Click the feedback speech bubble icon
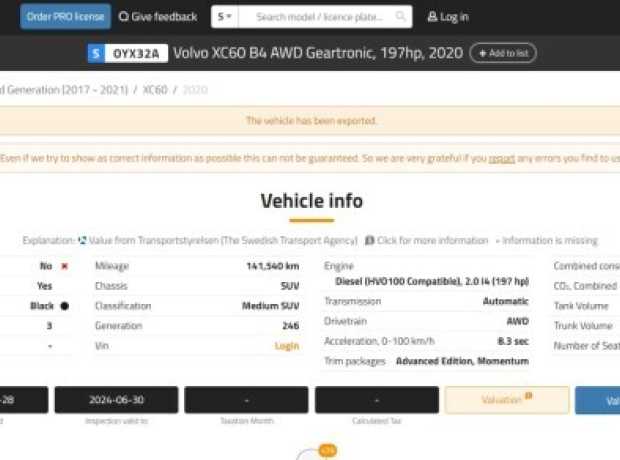Image resolution: width=620 pixels, height=460 pixels. (124, 17)
